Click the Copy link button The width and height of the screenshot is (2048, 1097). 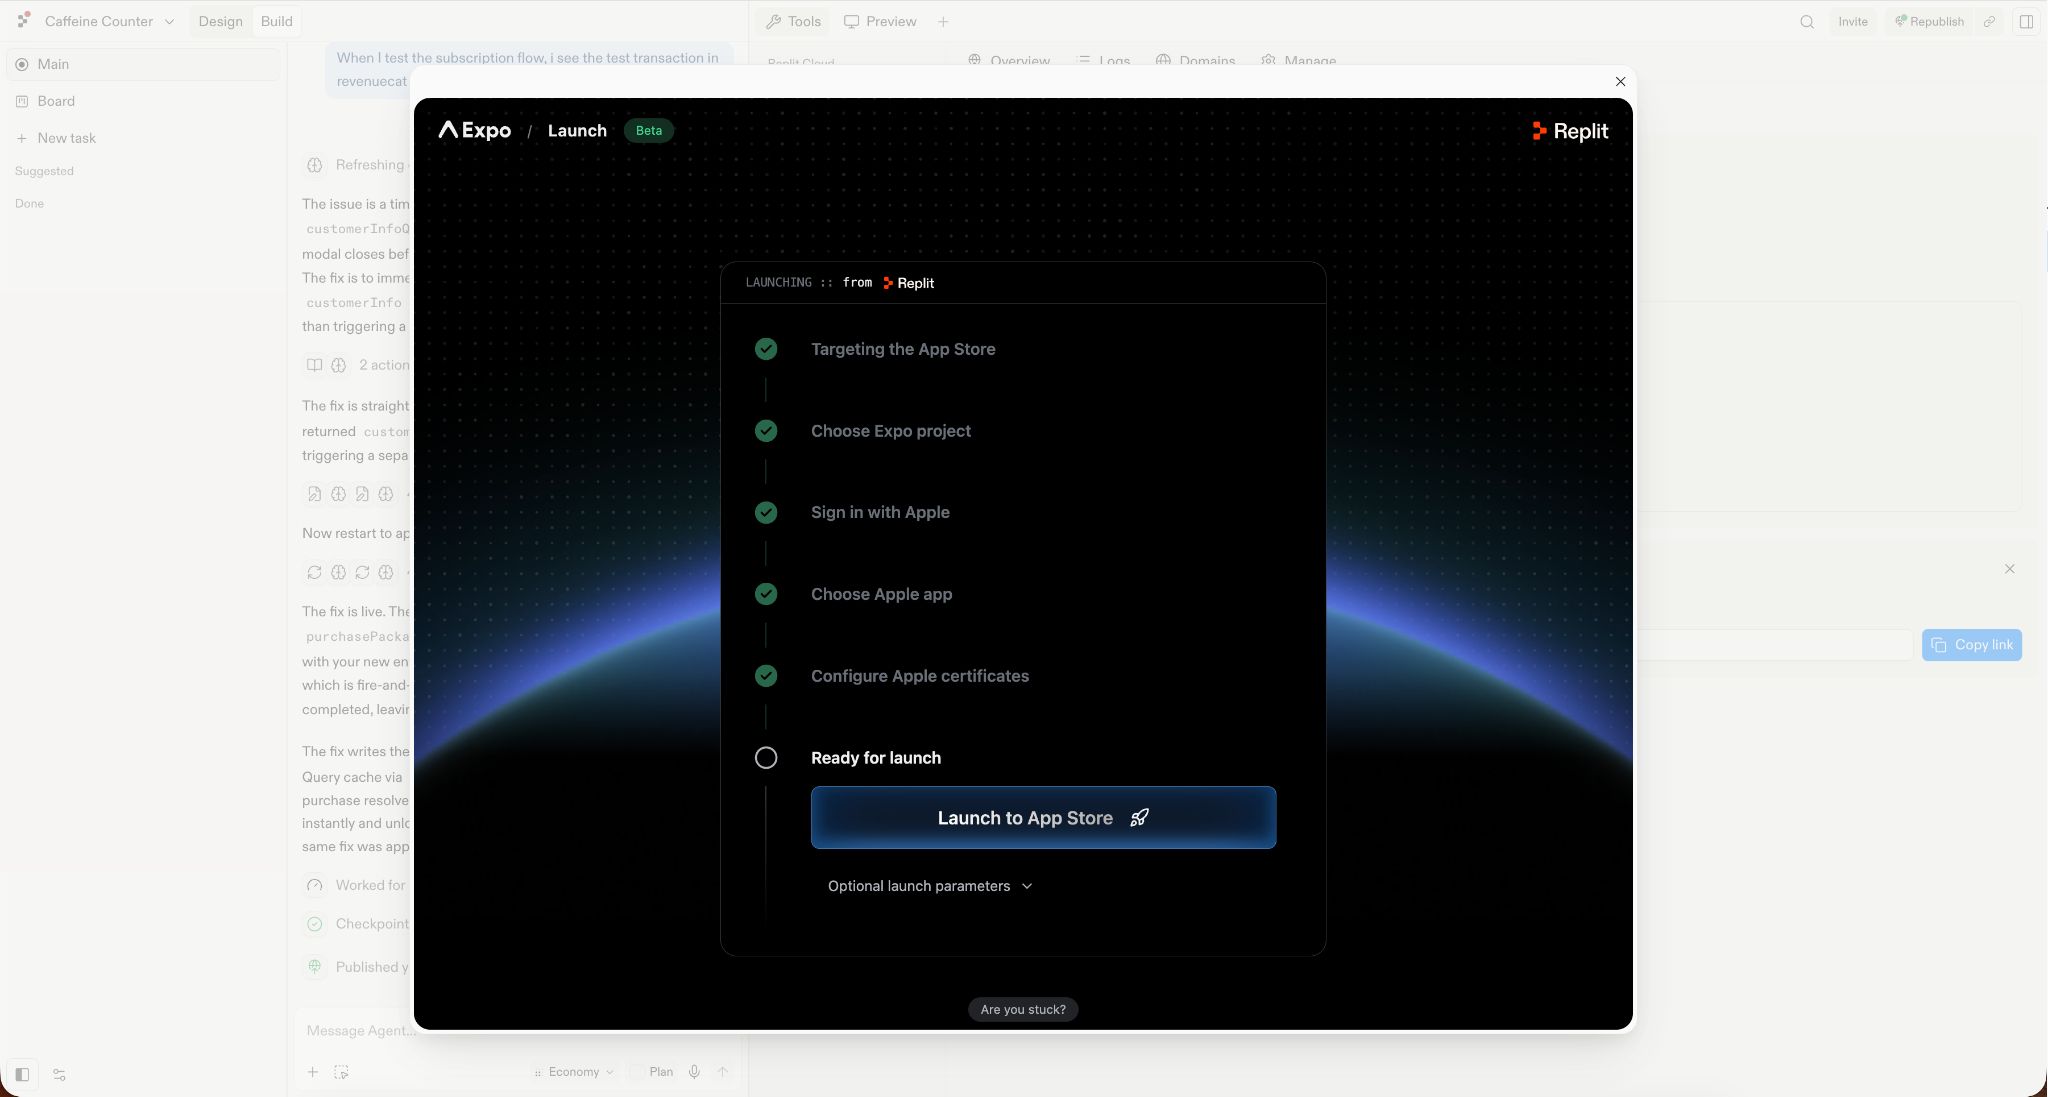pos(1971,645)
